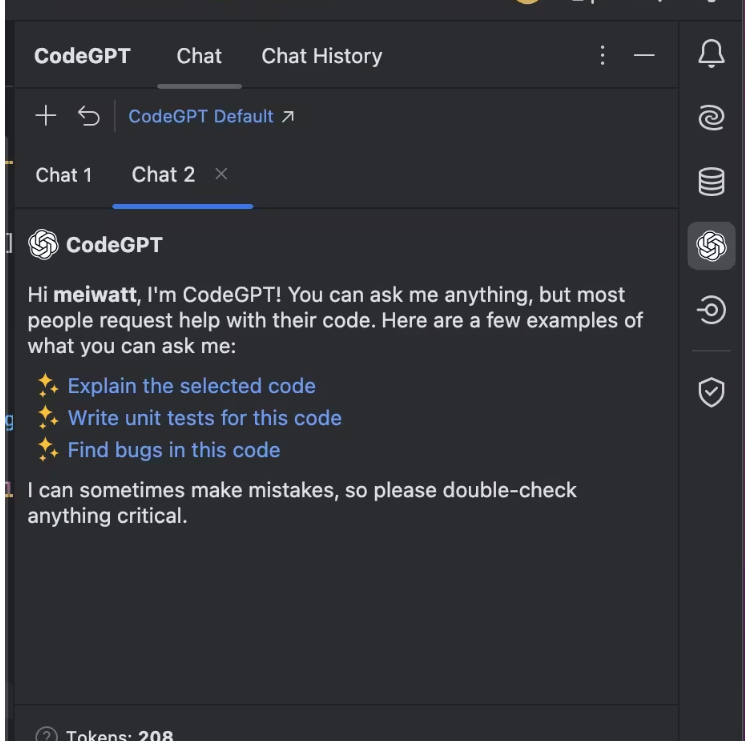Click 'Write unit tests for this code'
The image size is (745, 741).
204,418
